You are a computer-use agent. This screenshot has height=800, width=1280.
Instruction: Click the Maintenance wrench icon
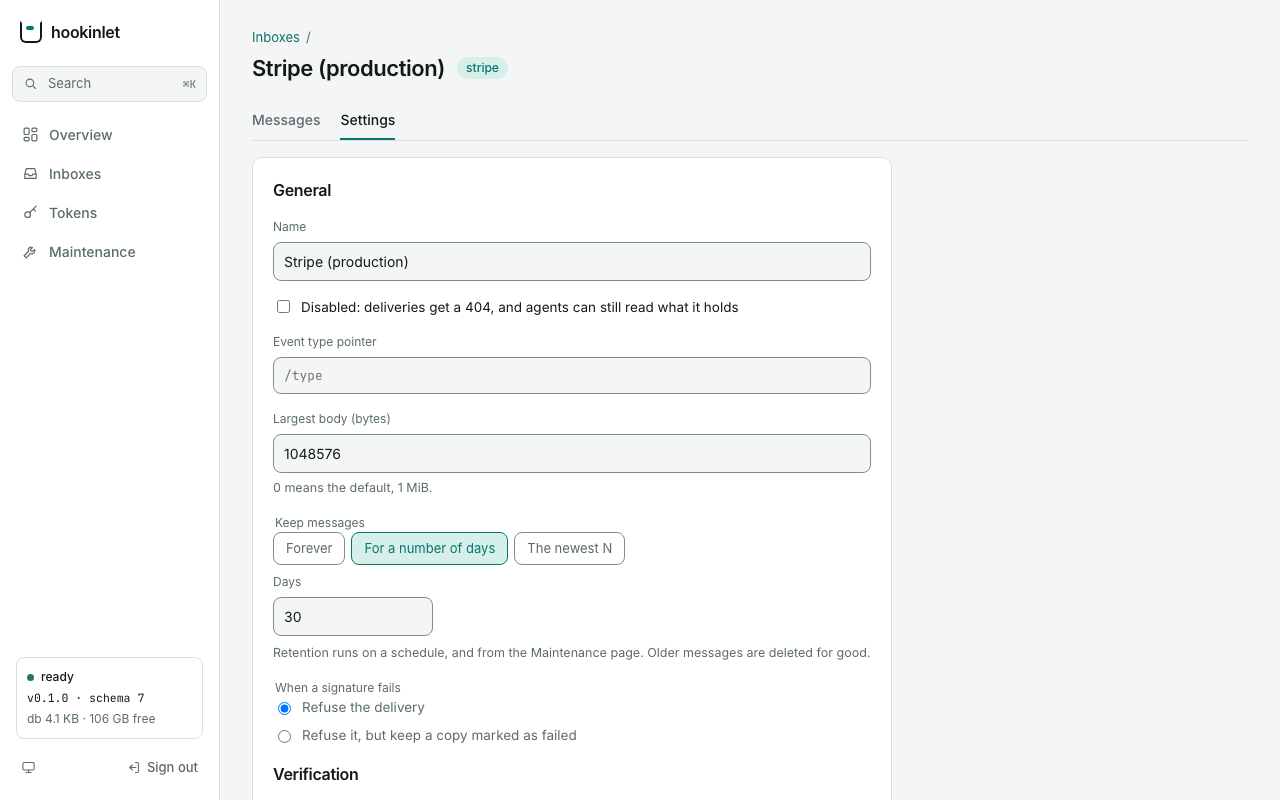(x=31, y=252)
